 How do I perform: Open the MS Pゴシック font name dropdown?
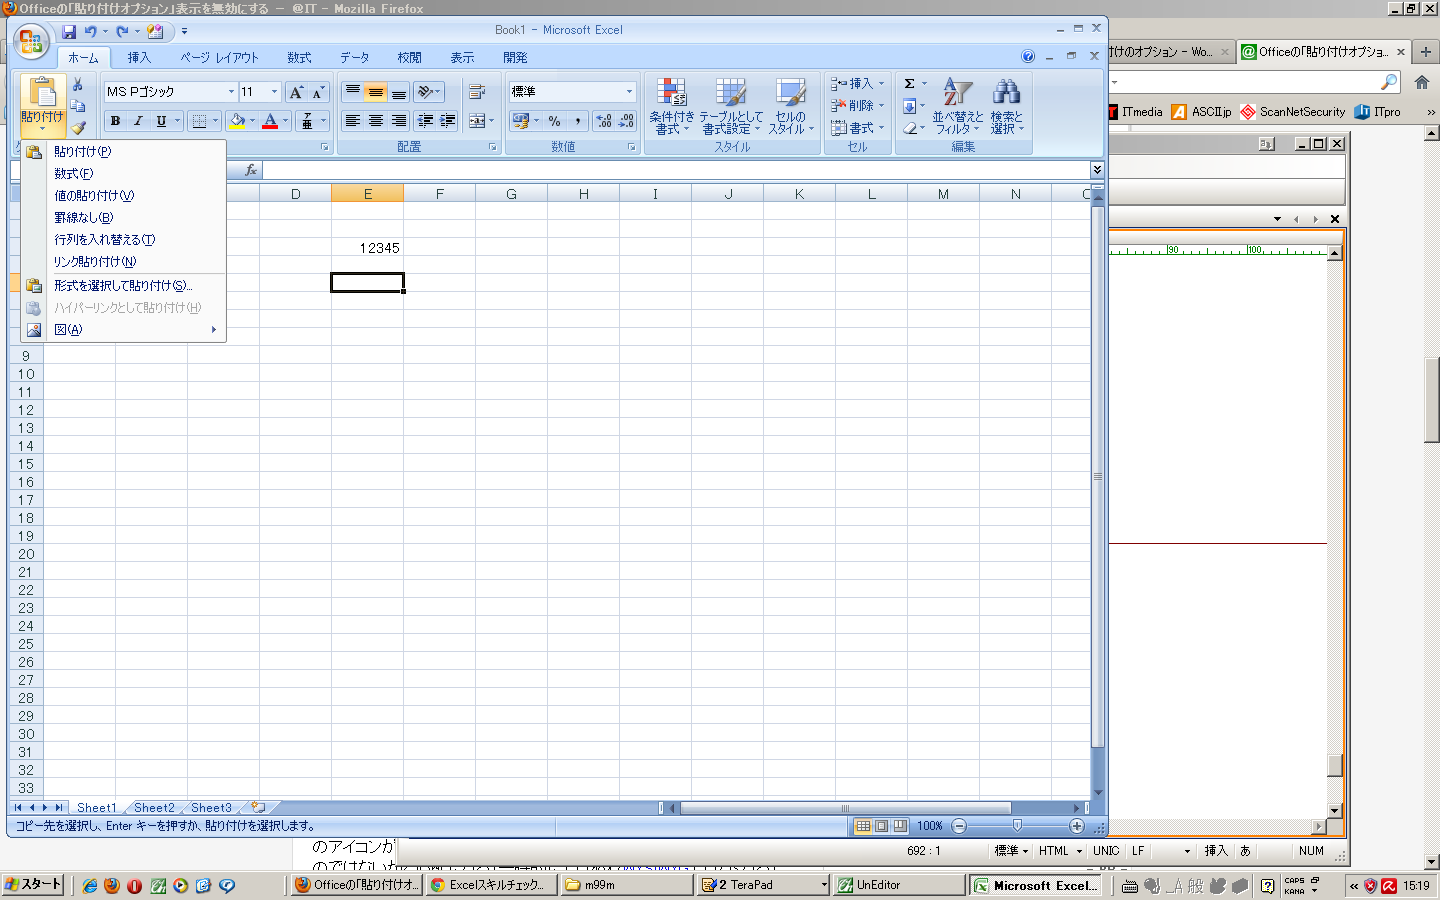point(231,92)
